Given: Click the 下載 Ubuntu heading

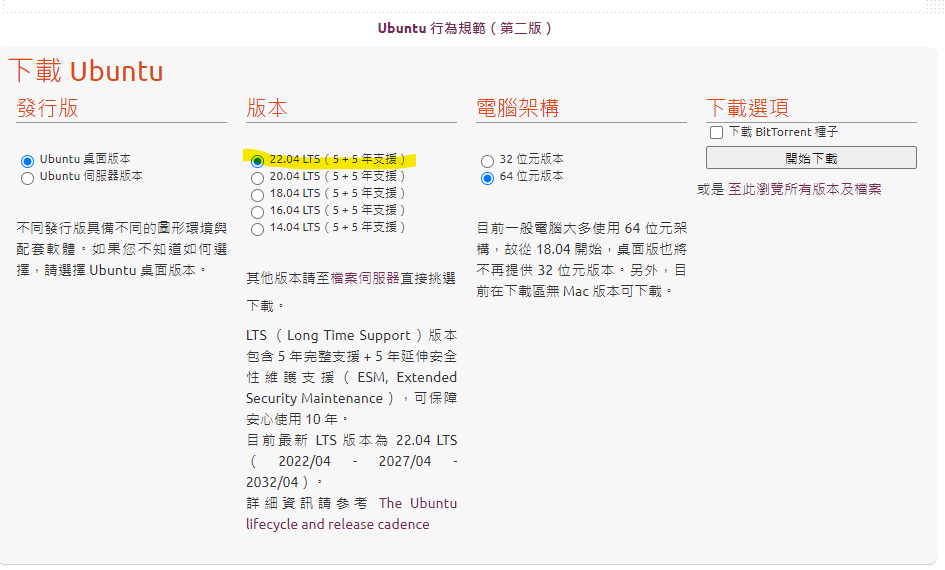Looking at the screenshot, I should [86, 70].
